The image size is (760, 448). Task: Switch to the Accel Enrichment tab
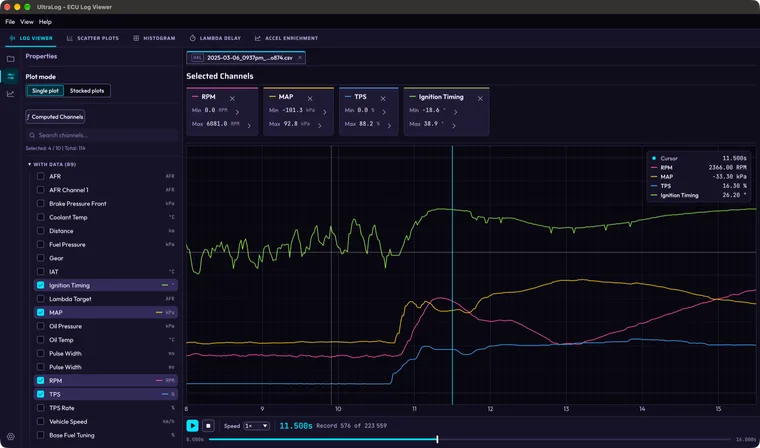[x=286, y=38]
